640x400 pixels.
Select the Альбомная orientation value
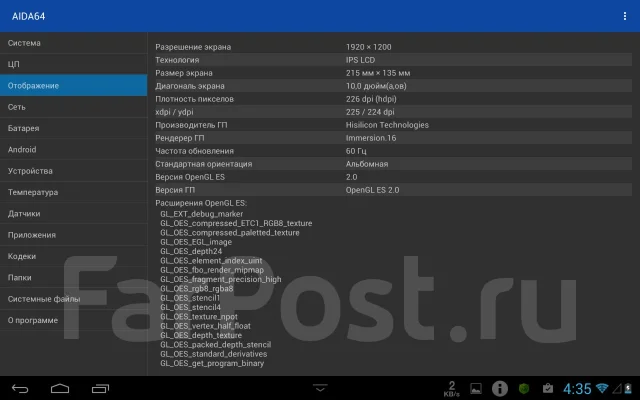click(367, 164)
